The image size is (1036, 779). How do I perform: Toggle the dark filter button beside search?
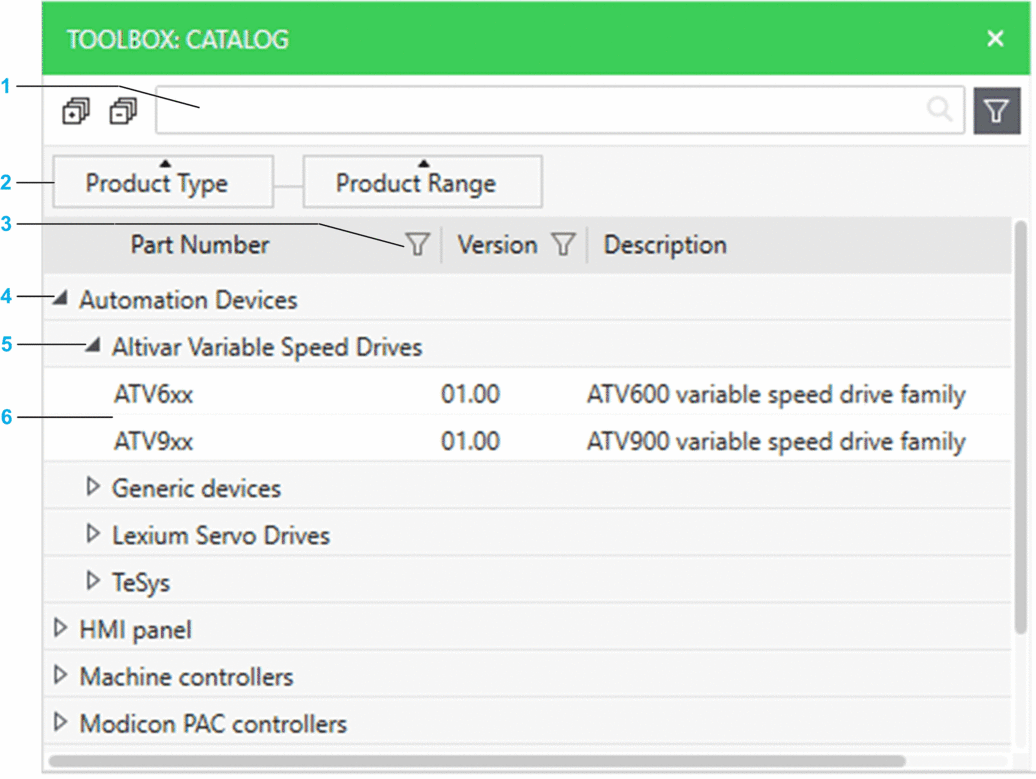click(x=996, y=111)
